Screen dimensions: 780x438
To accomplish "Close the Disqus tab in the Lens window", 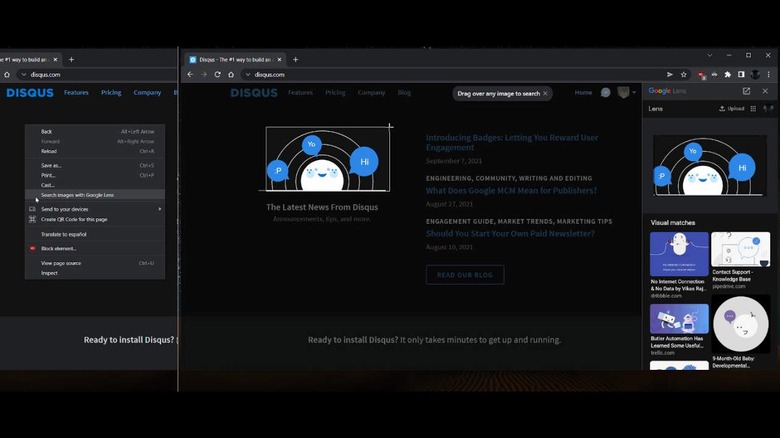I will (x=279, y=59).
